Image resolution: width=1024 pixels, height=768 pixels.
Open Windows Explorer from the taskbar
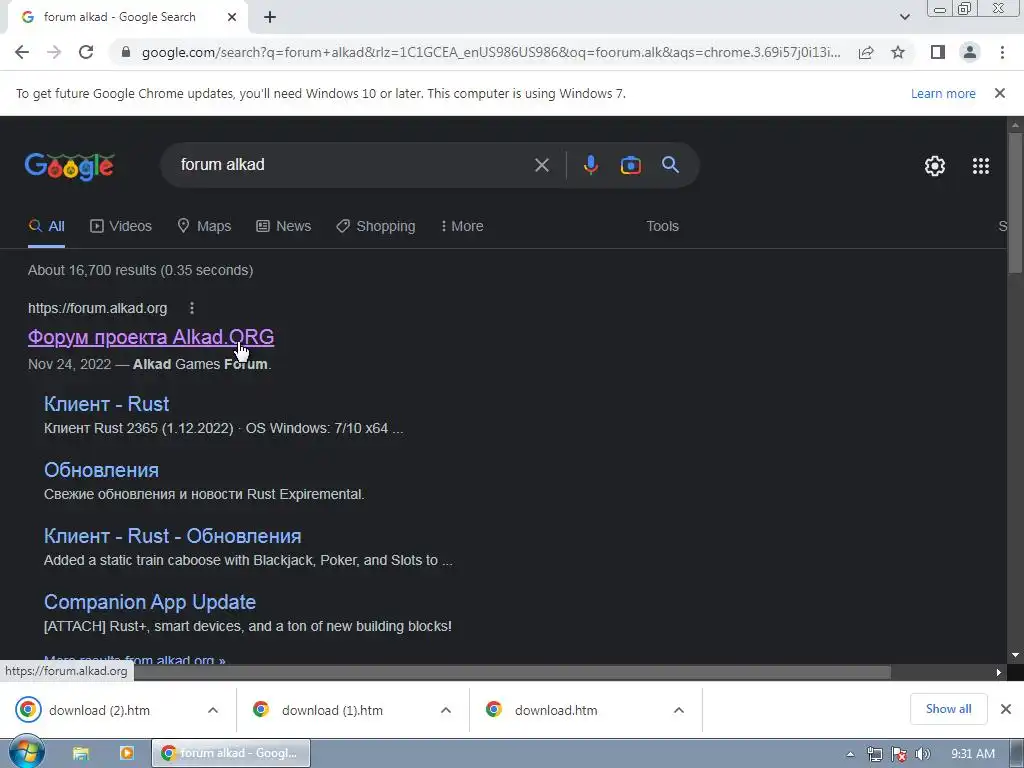(x=80, y=754)
